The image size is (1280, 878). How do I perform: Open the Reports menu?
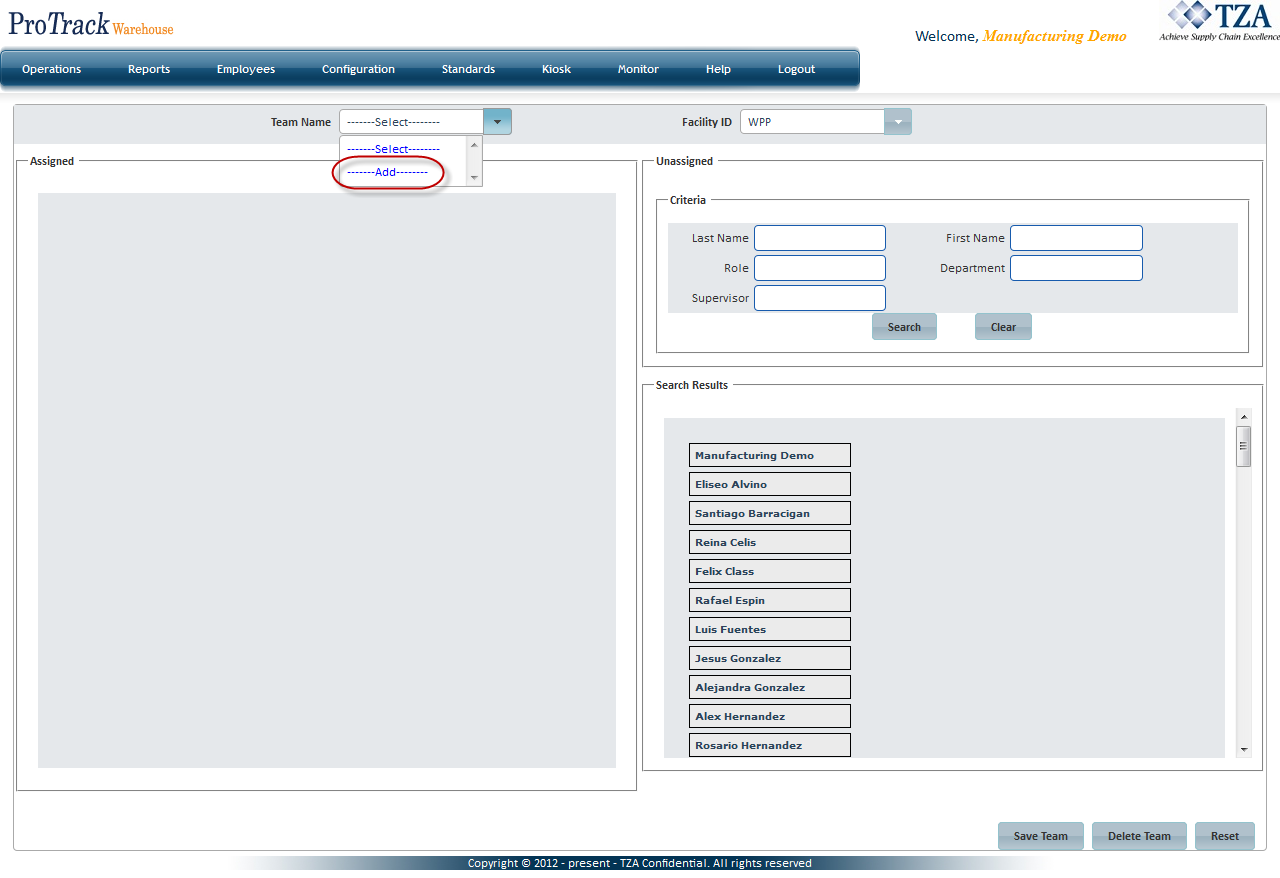tap(149, 69)
